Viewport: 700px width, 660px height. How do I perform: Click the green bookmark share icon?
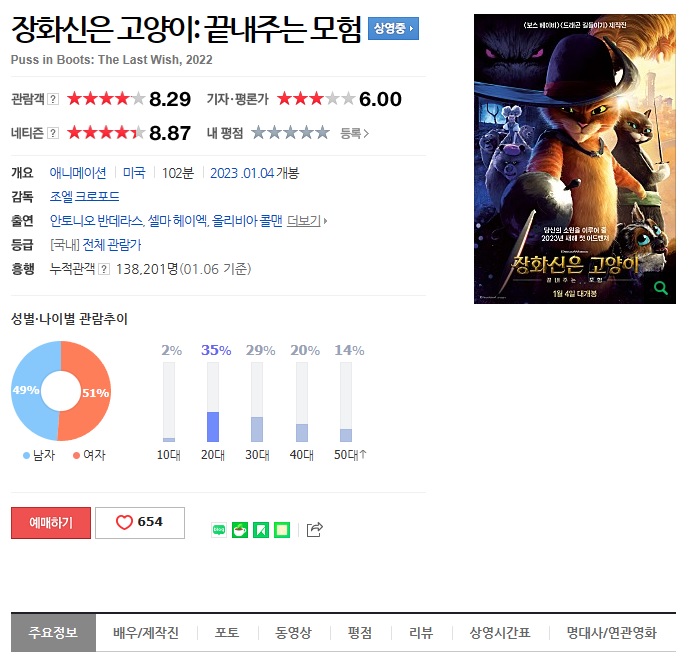(x=261, y=530)
